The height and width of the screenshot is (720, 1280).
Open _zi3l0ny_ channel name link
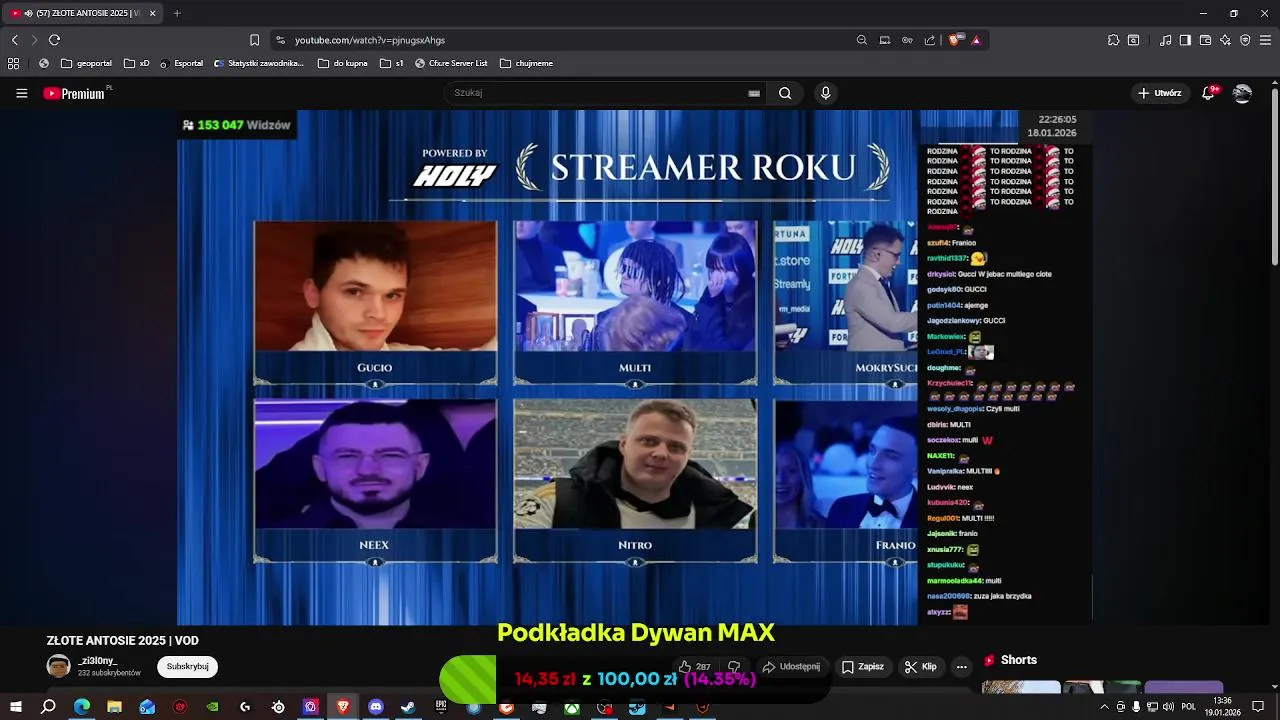point(98,661)
